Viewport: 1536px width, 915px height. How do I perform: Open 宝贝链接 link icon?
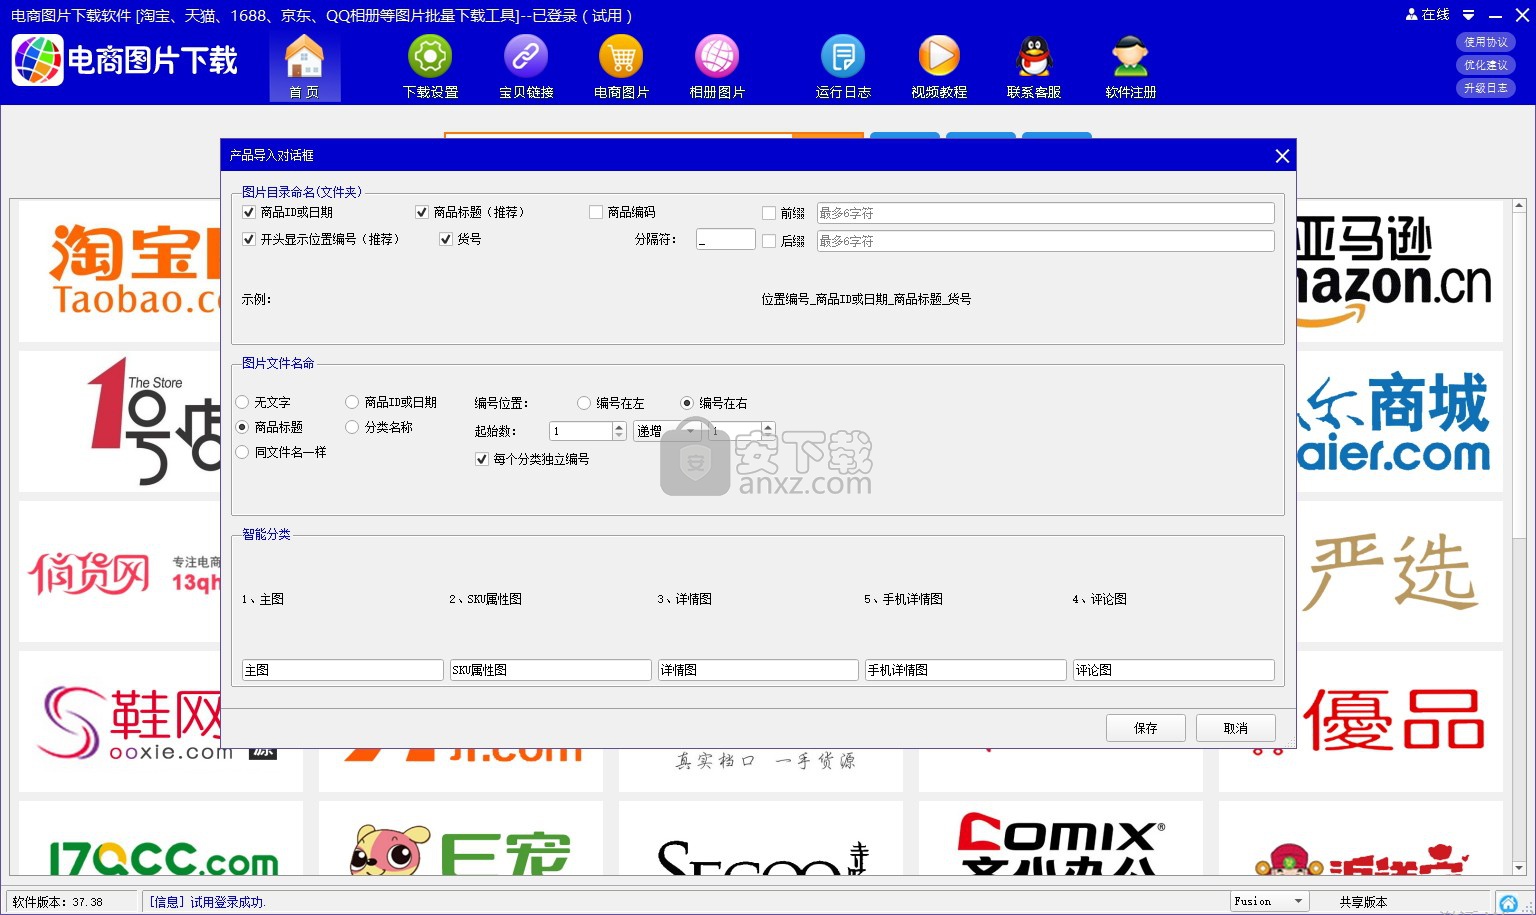click(526, 66)
